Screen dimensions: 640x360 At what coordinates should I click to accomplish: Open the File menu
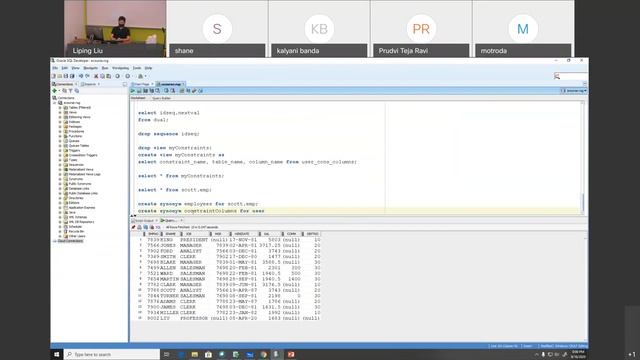pyautogui.click(x=55, y=68)
